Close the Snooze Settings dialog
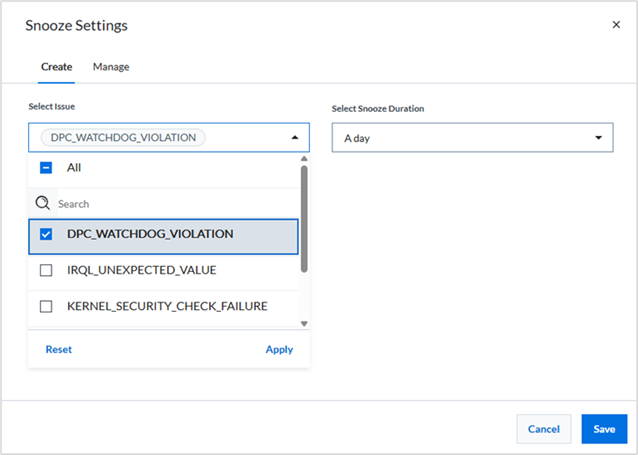 tap(616, 25)
